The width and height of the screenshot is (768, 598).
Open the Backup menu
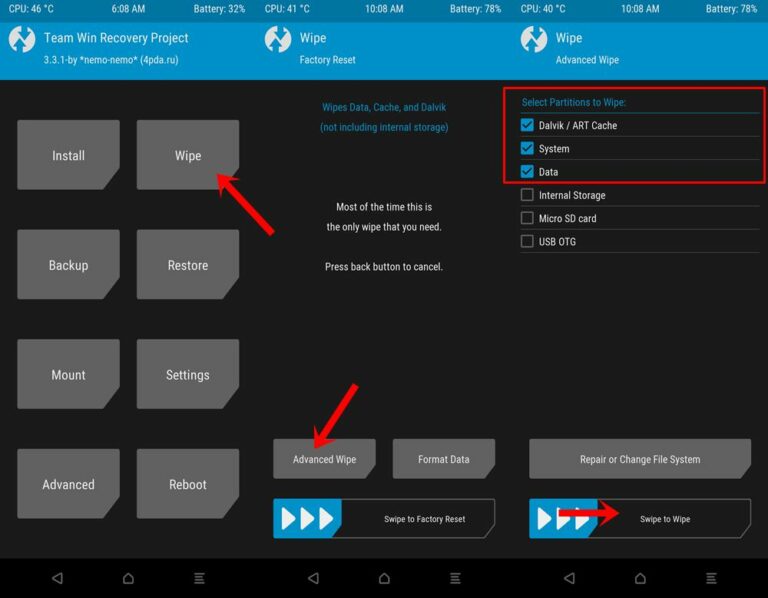[x=69, y=264]
